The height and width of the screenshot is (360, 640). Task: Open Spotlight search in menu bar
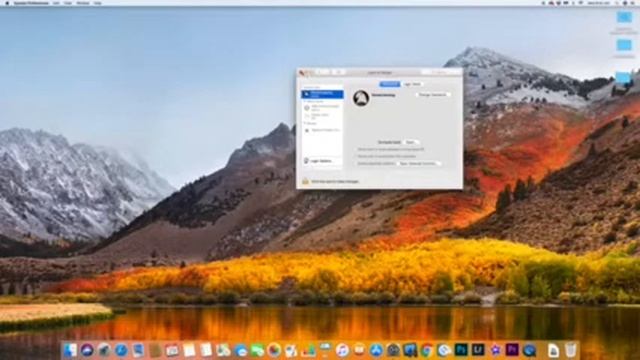(x=617, y=3)
